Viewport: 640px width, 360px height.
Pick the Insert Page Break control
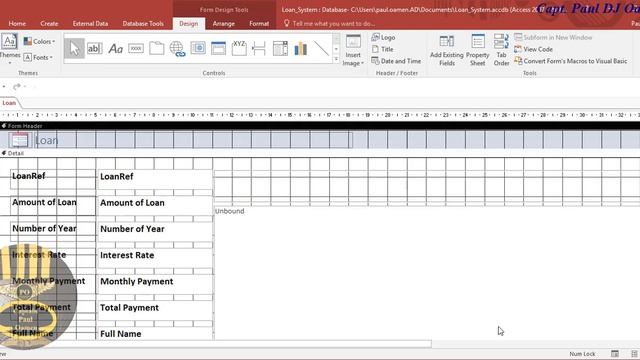coord(259,49)
